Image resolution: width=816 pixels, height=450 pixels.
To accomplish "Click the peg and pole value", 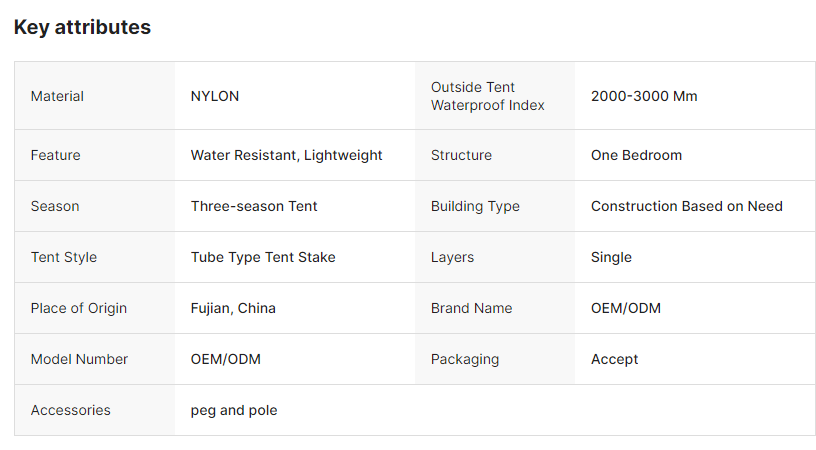I will tap(234, 410).
